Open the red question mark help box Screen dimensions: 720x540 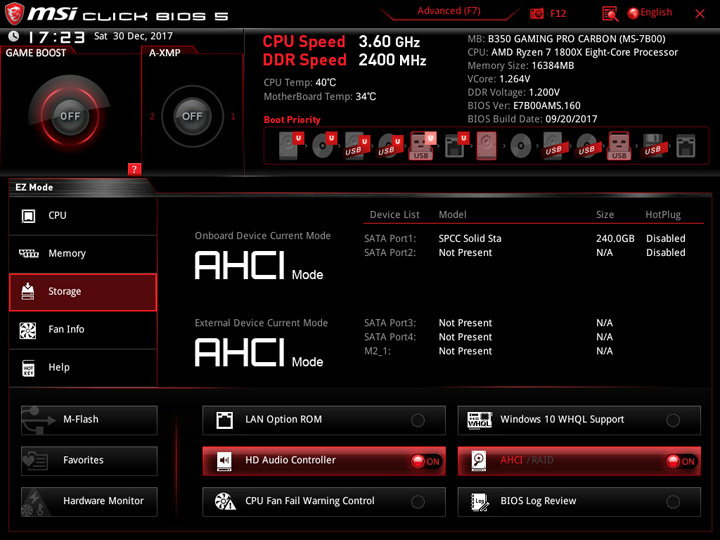pyautogui.click(x=134, y=169)
